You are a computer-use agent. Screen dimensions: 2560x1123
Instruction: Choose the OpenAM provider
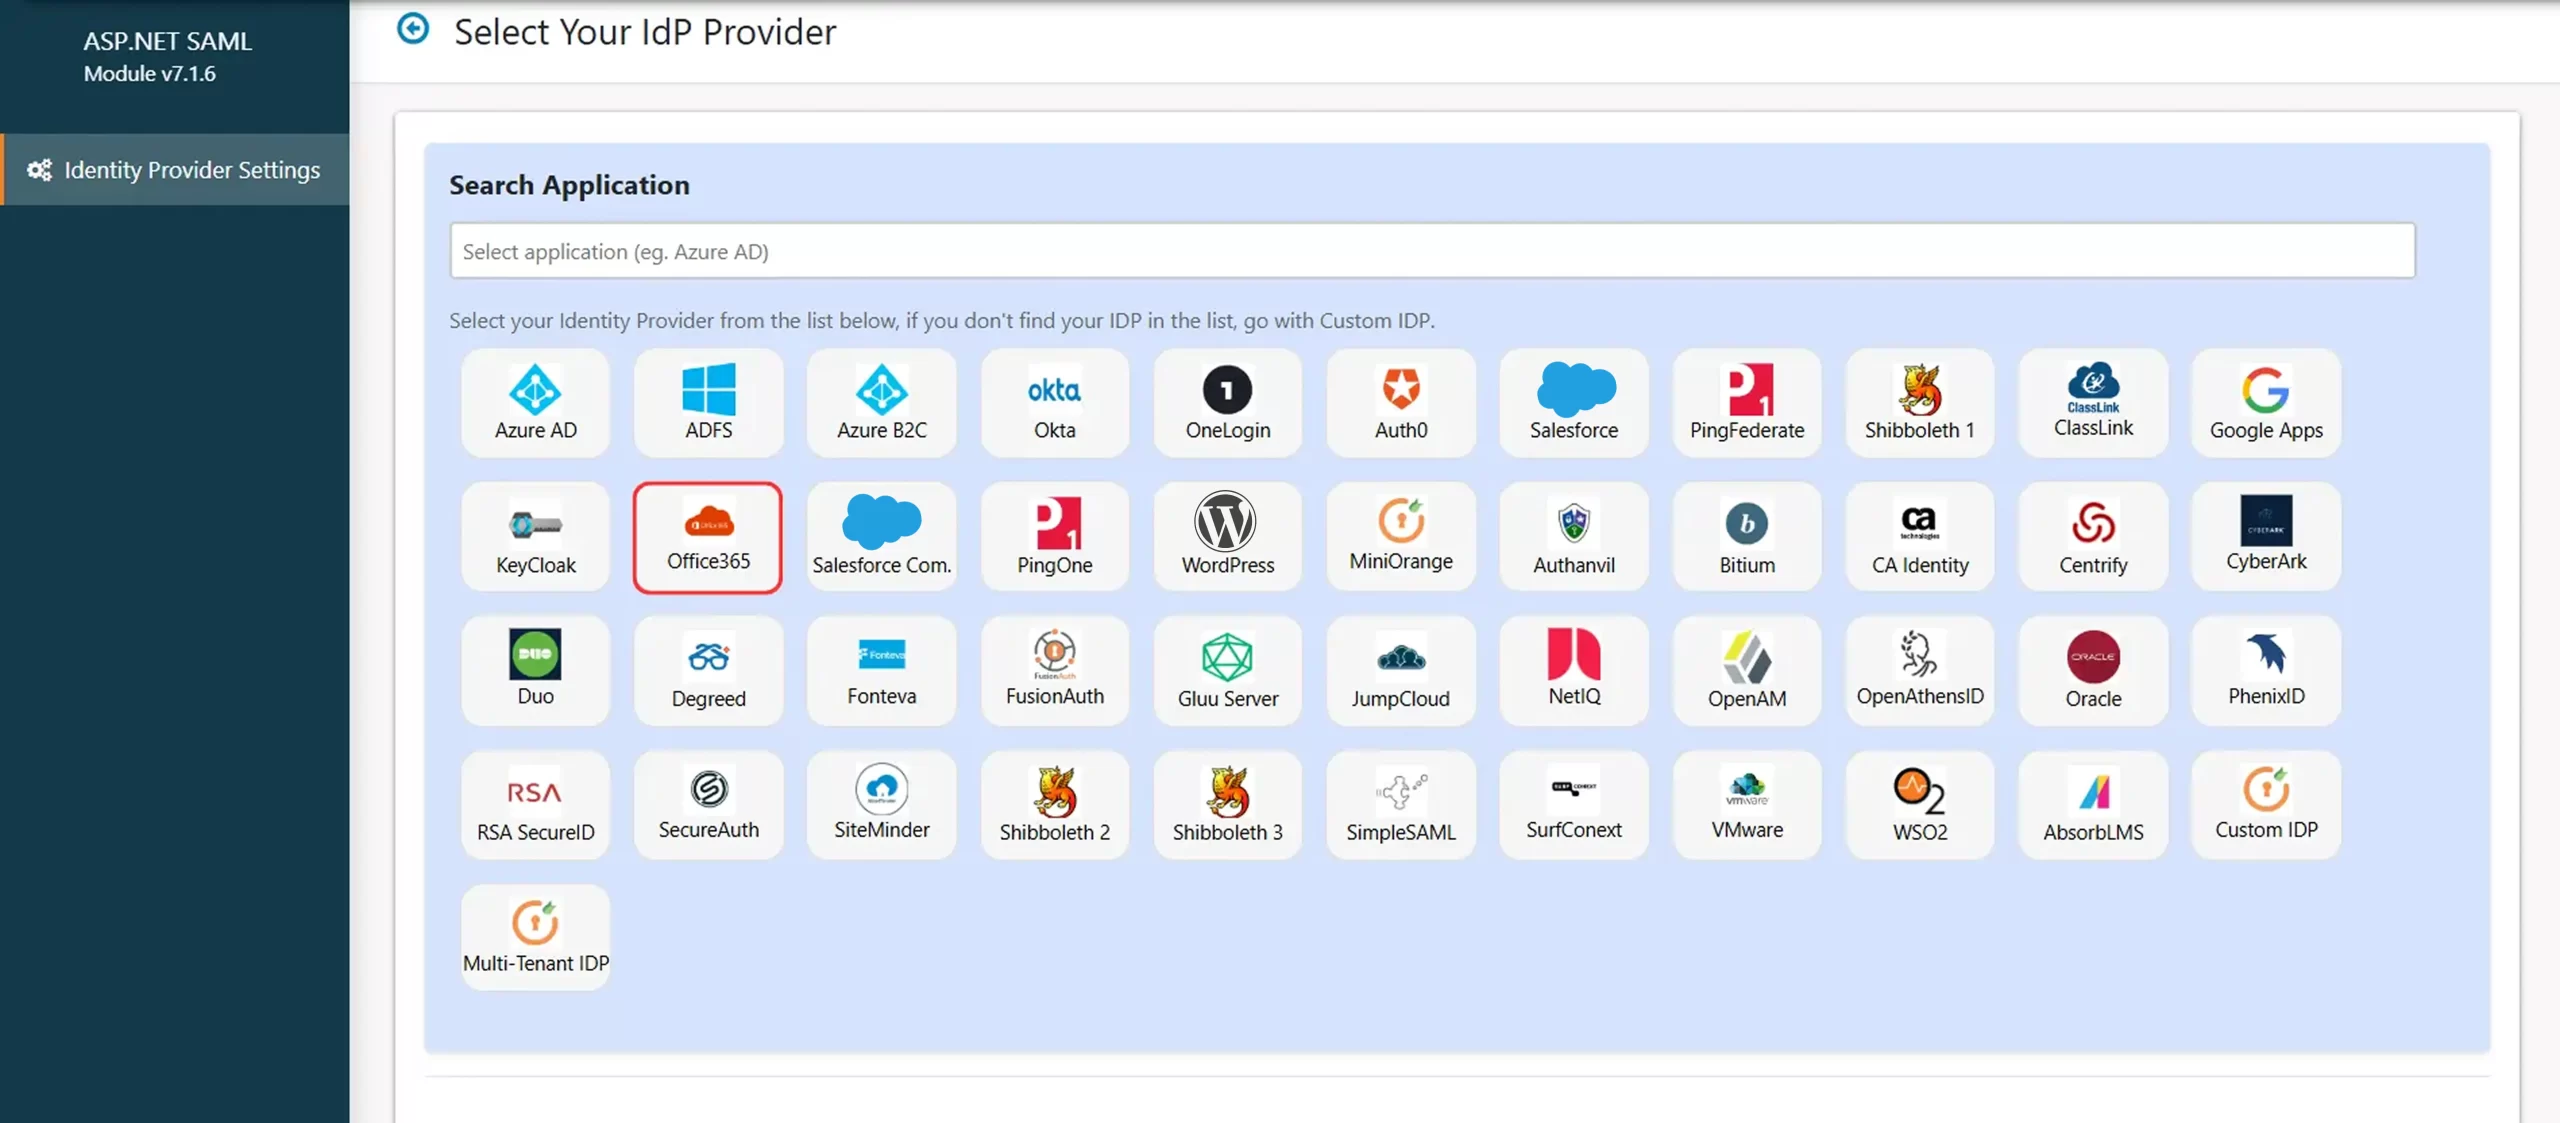pos(1746,671)
